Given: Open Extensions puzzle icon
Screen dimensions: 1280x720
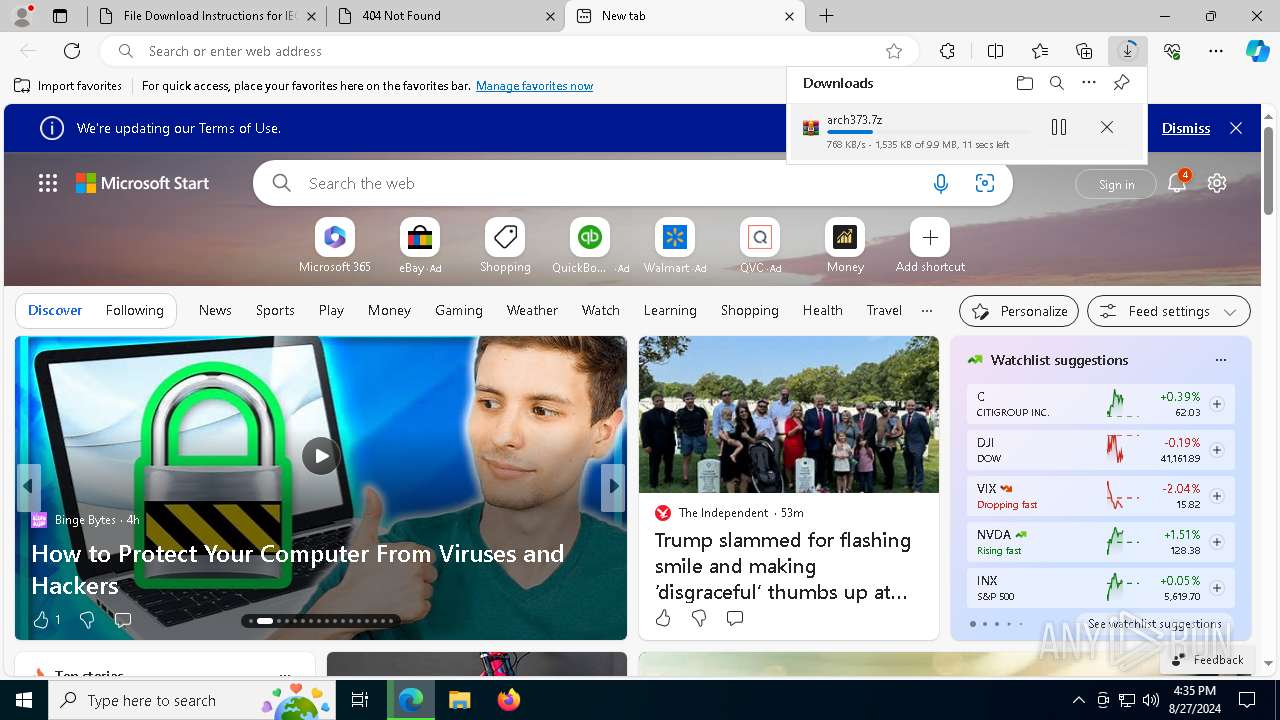Looking at the screenshot, I should (948, 51).
